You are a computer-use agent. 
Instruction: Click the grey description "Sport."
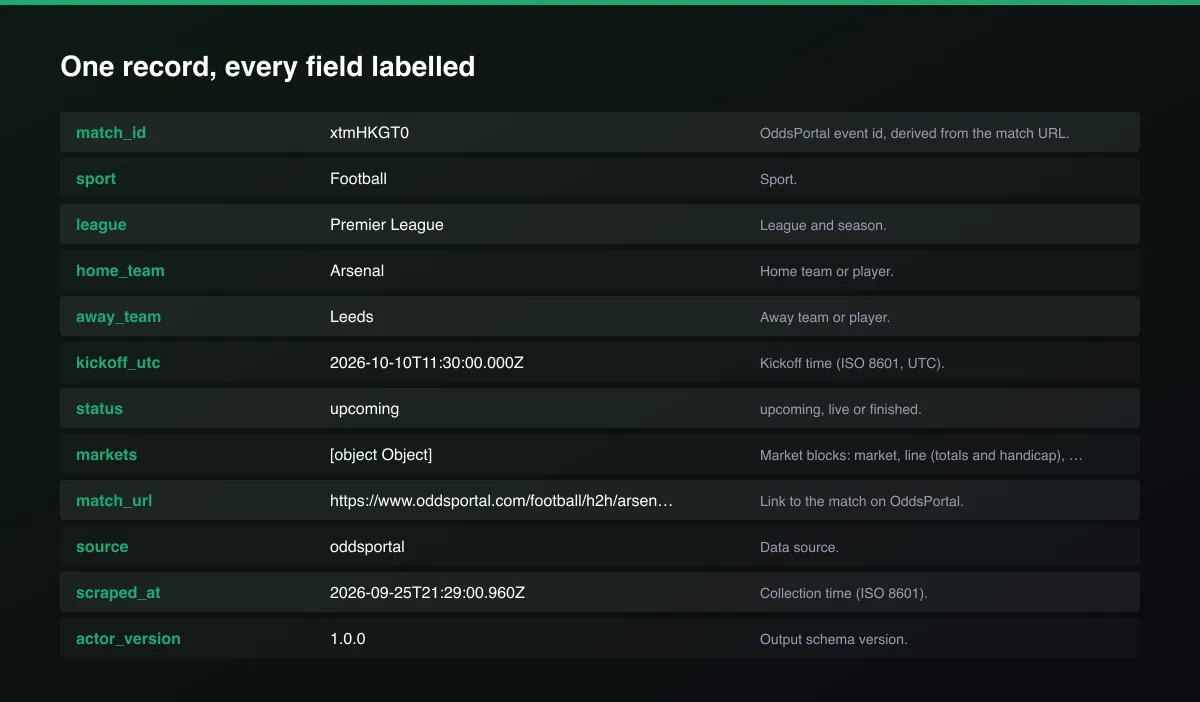(x=778, y=180)
